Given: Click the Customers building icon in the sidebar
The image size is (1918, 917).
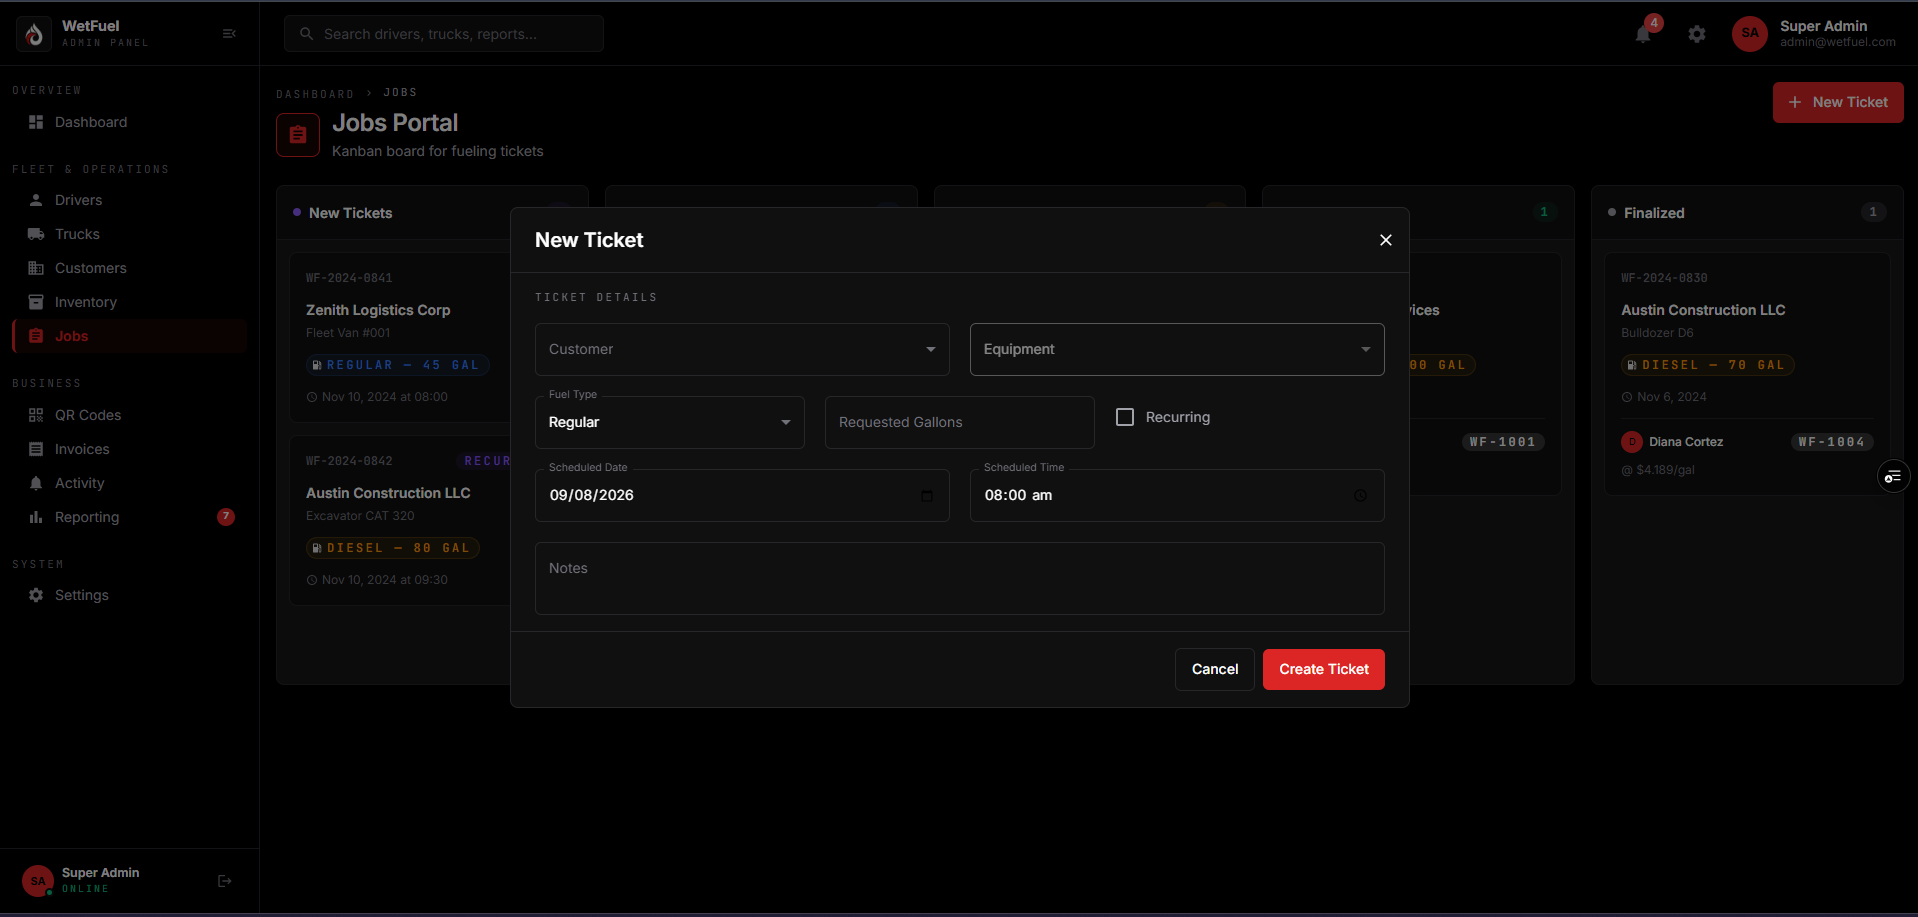Looking at the screenshot, I should [36, 268].
